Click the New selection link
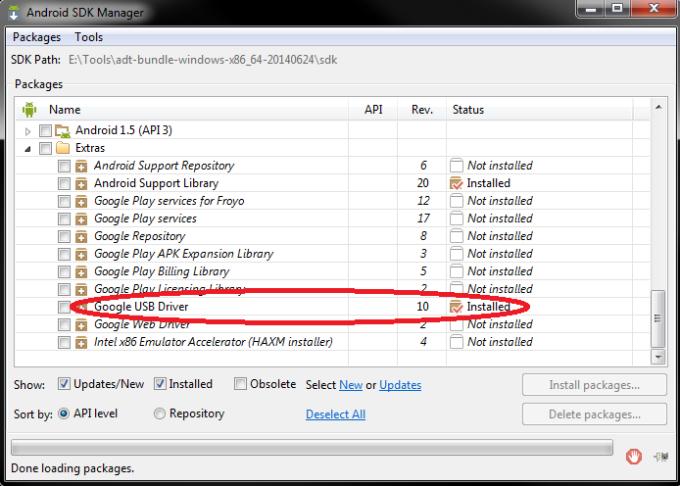This screenshot has width=680, height=486. [350, 385]
